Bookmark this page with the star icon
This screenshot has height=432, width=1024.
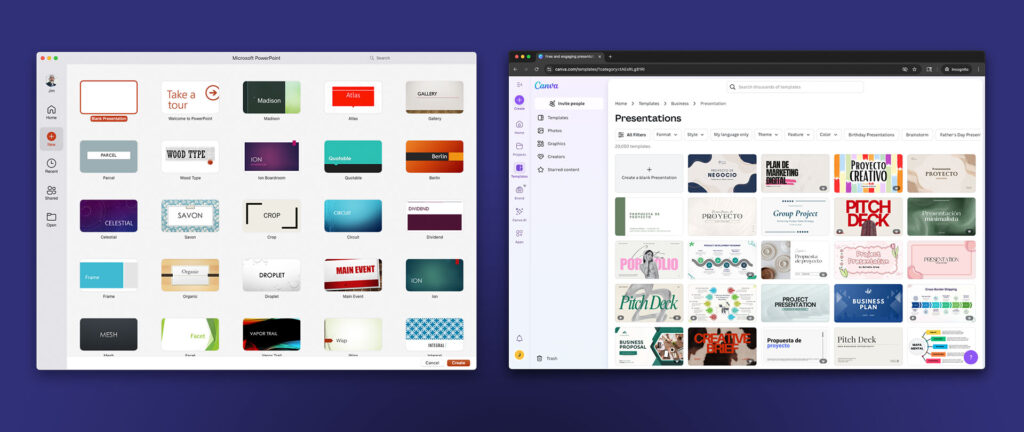[914, 69]
